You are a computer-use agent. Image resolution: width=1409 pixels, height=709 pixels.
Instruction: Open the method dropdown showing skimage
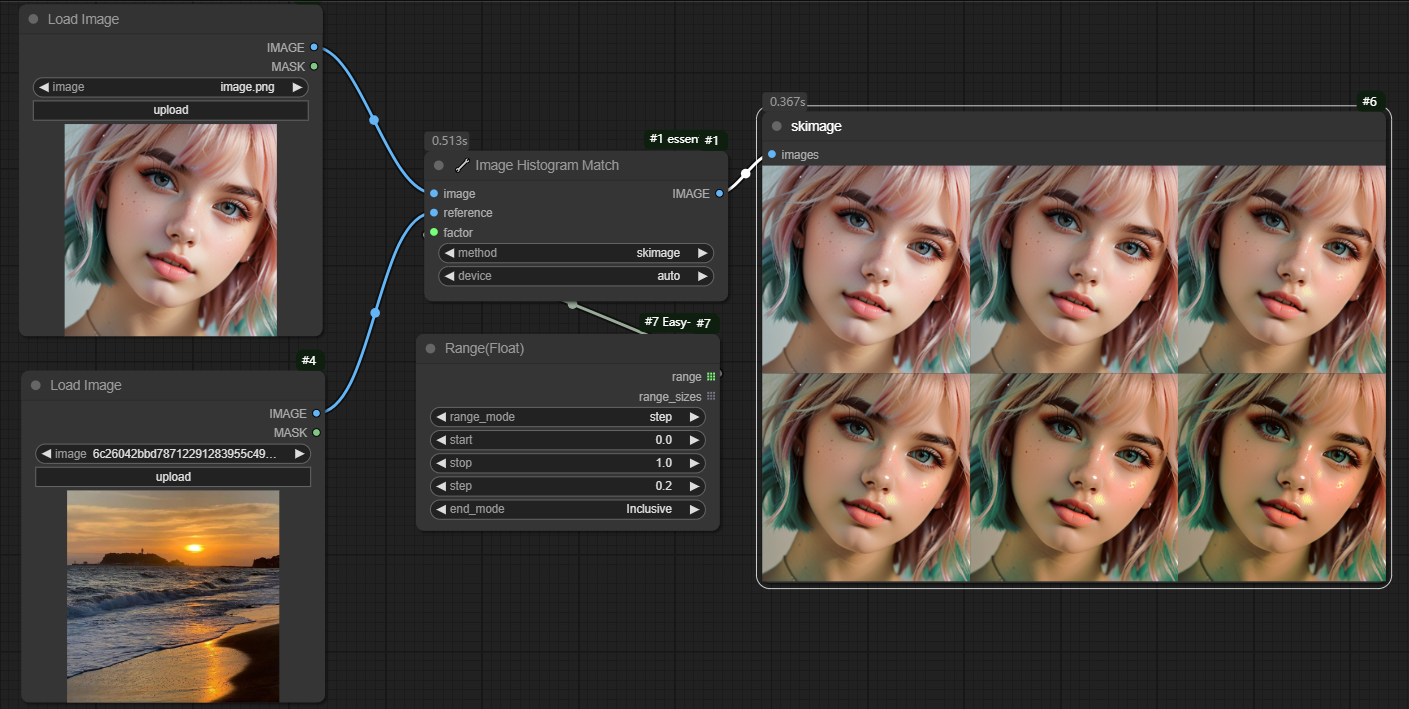[x=576, y=253]
